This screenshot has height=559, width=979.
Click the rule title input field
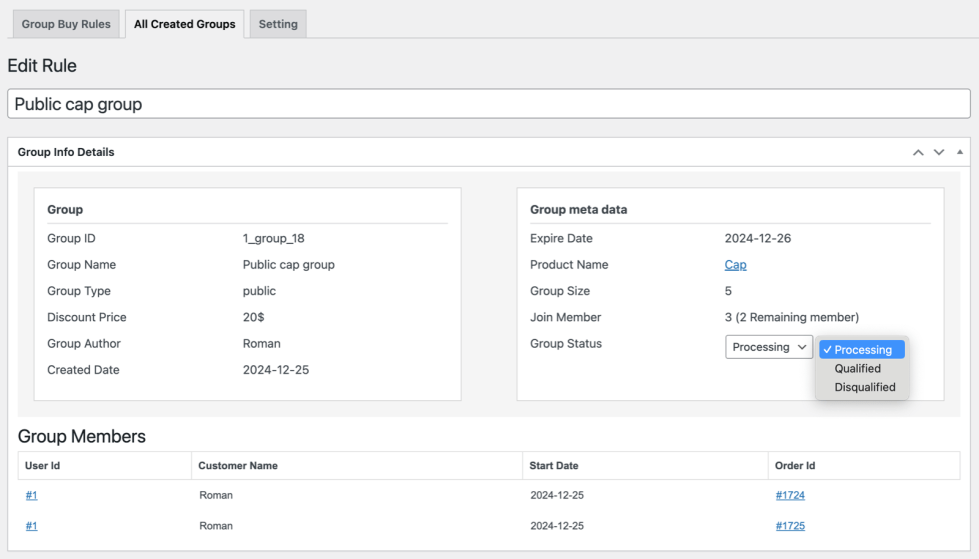pos(488,104)
